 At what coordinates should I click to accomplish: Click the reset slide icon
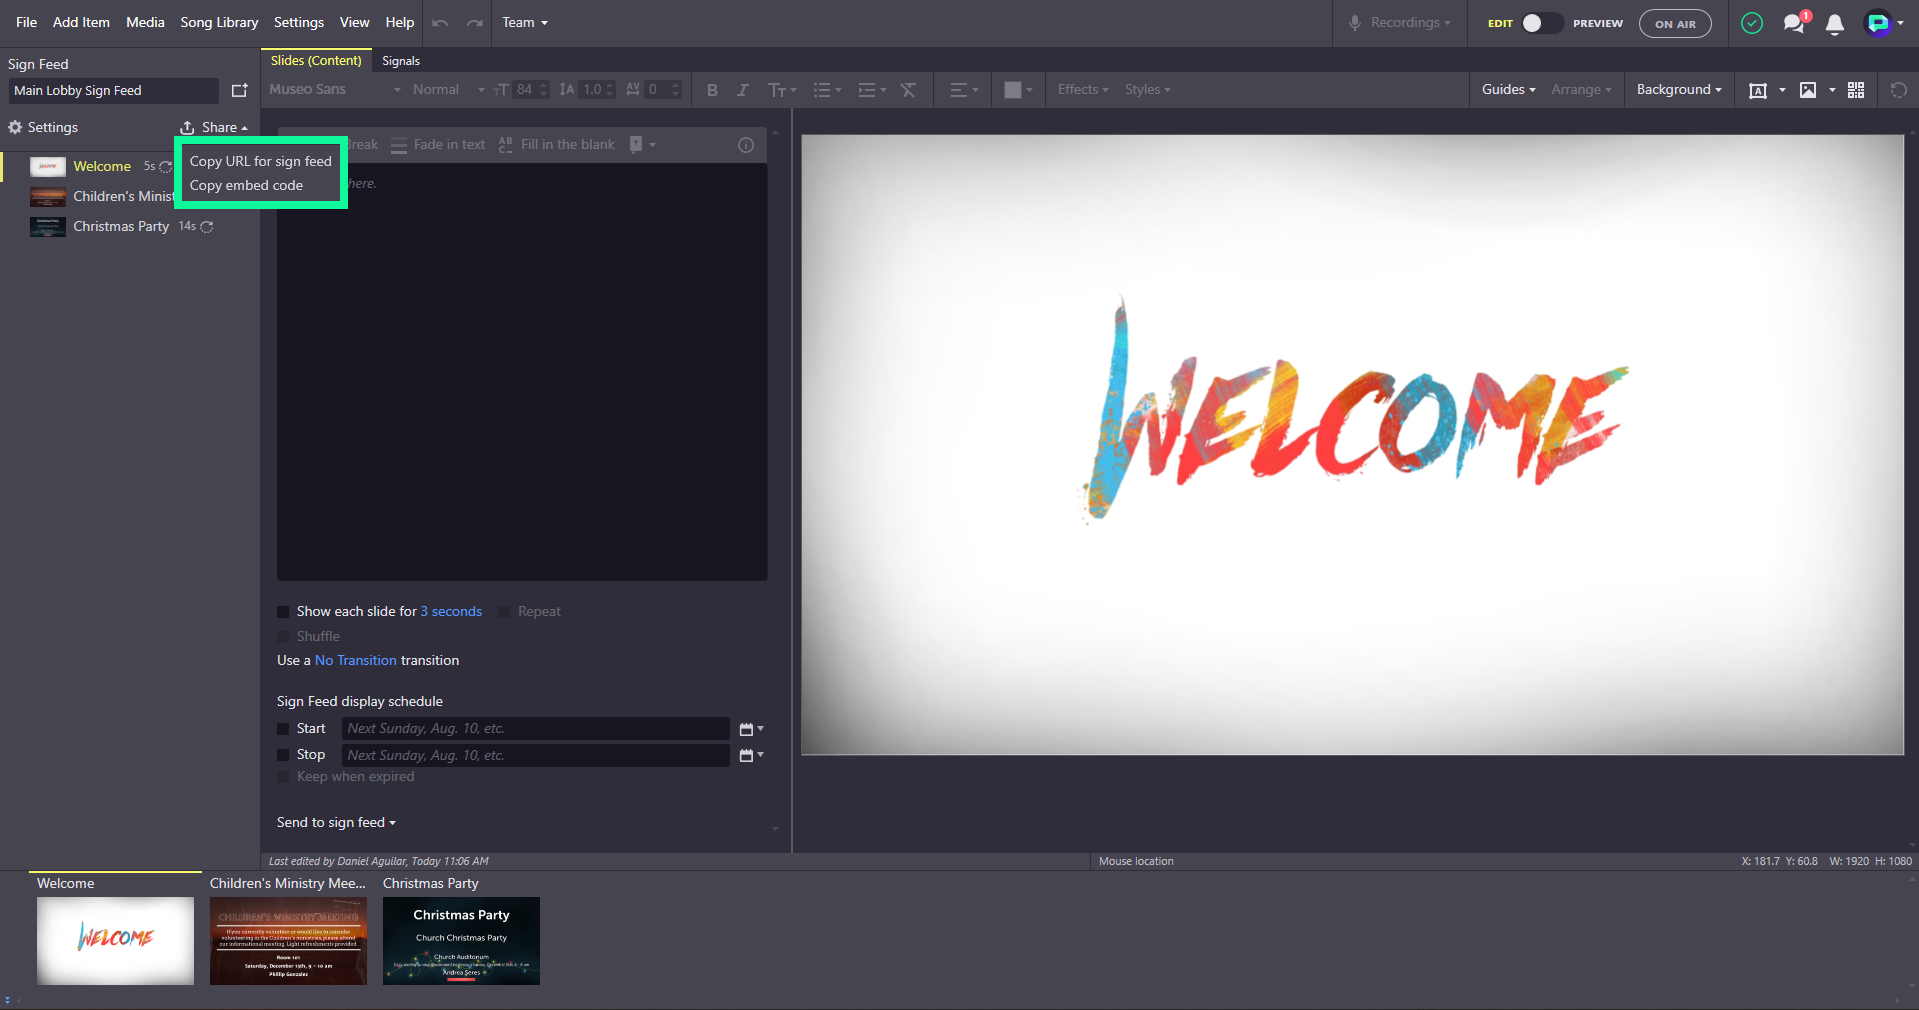[1898, 90]
